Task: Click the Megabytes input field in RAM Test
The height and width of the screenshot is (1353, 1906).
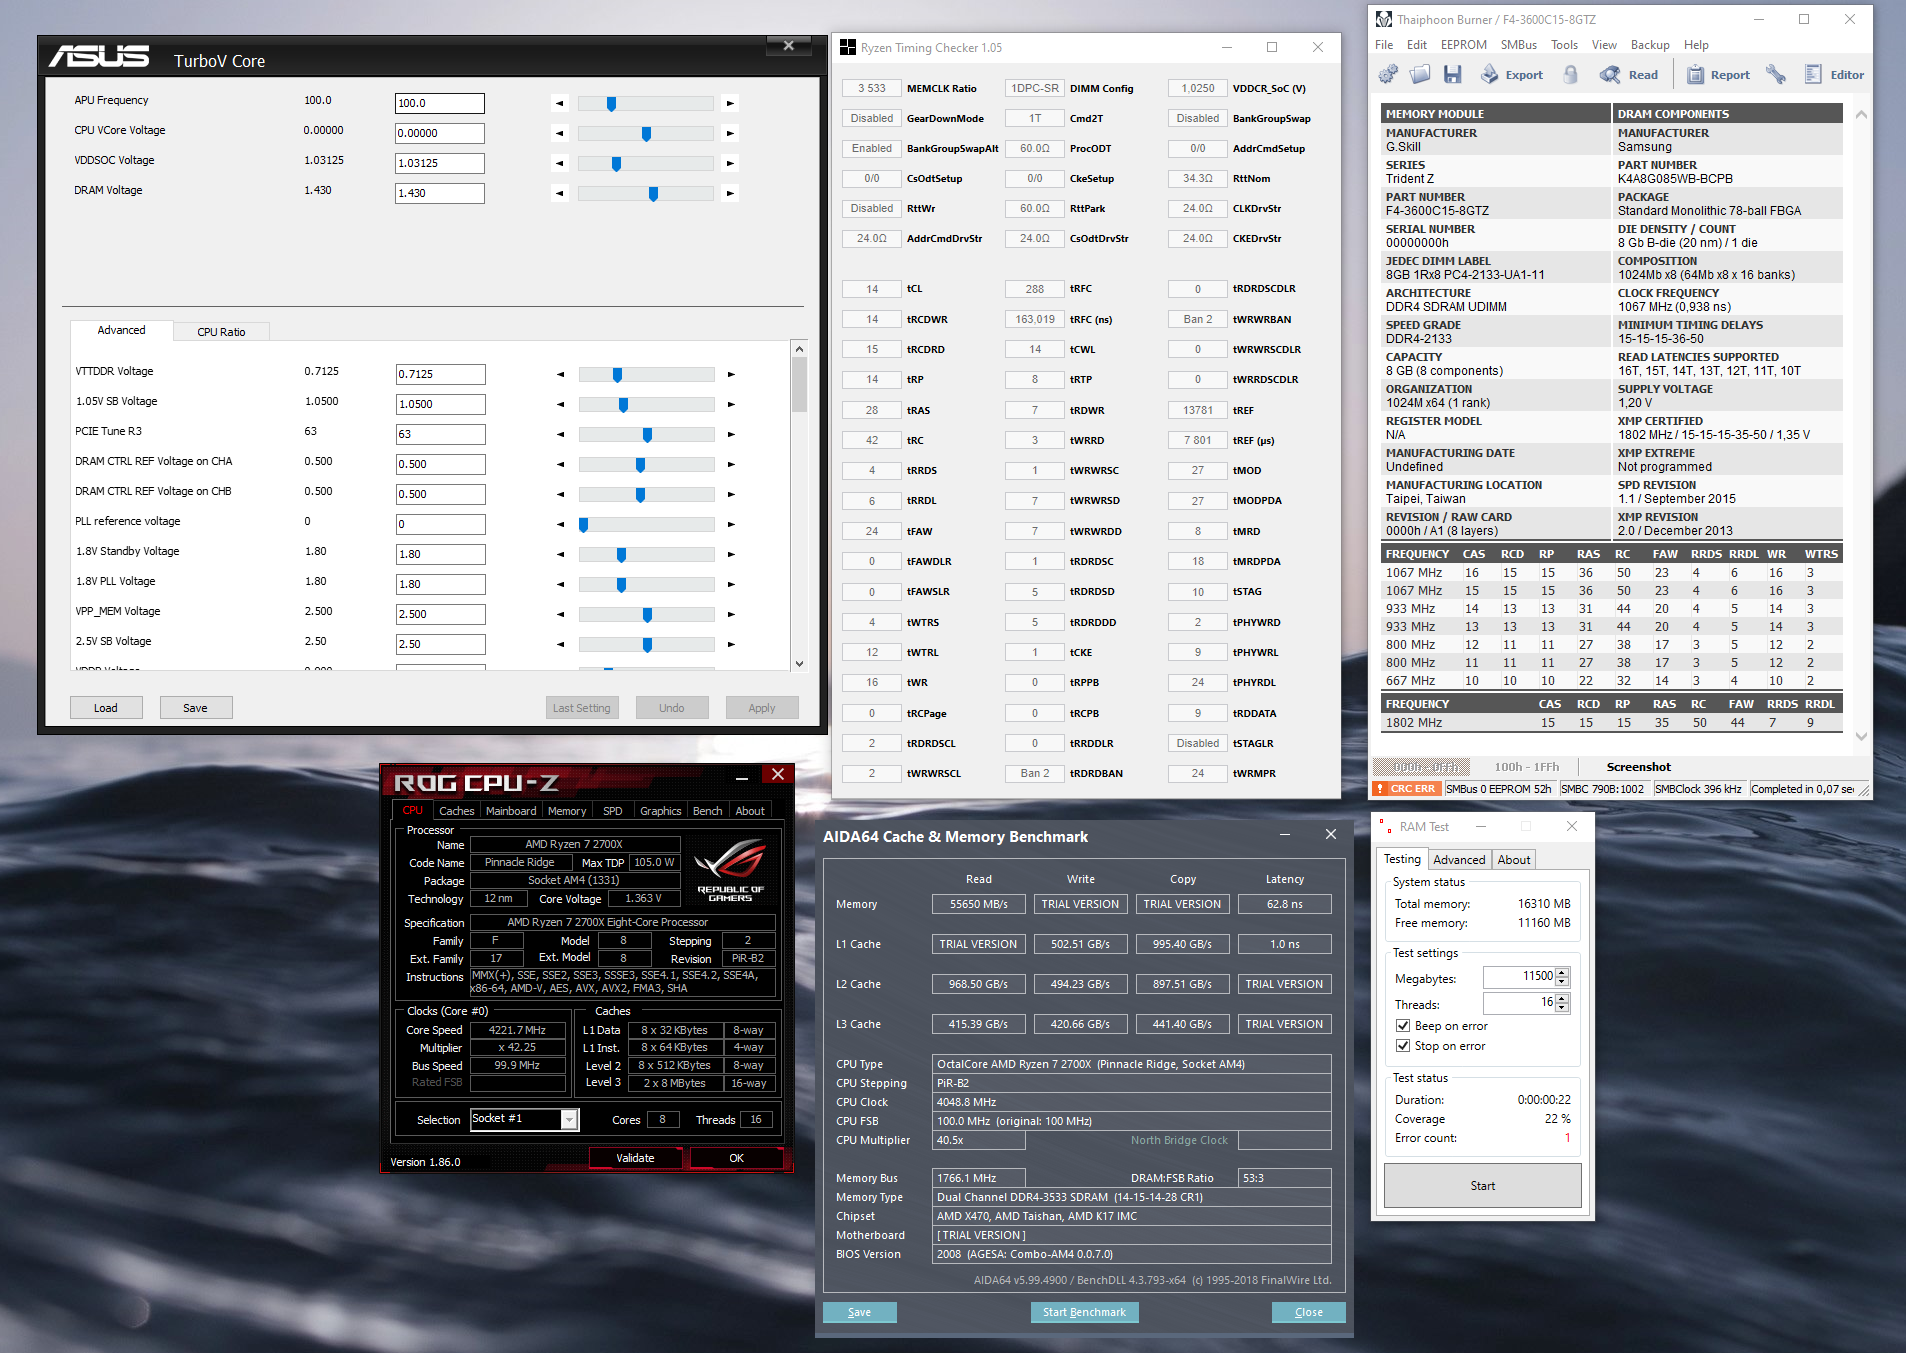Action: pos(1519,976)
